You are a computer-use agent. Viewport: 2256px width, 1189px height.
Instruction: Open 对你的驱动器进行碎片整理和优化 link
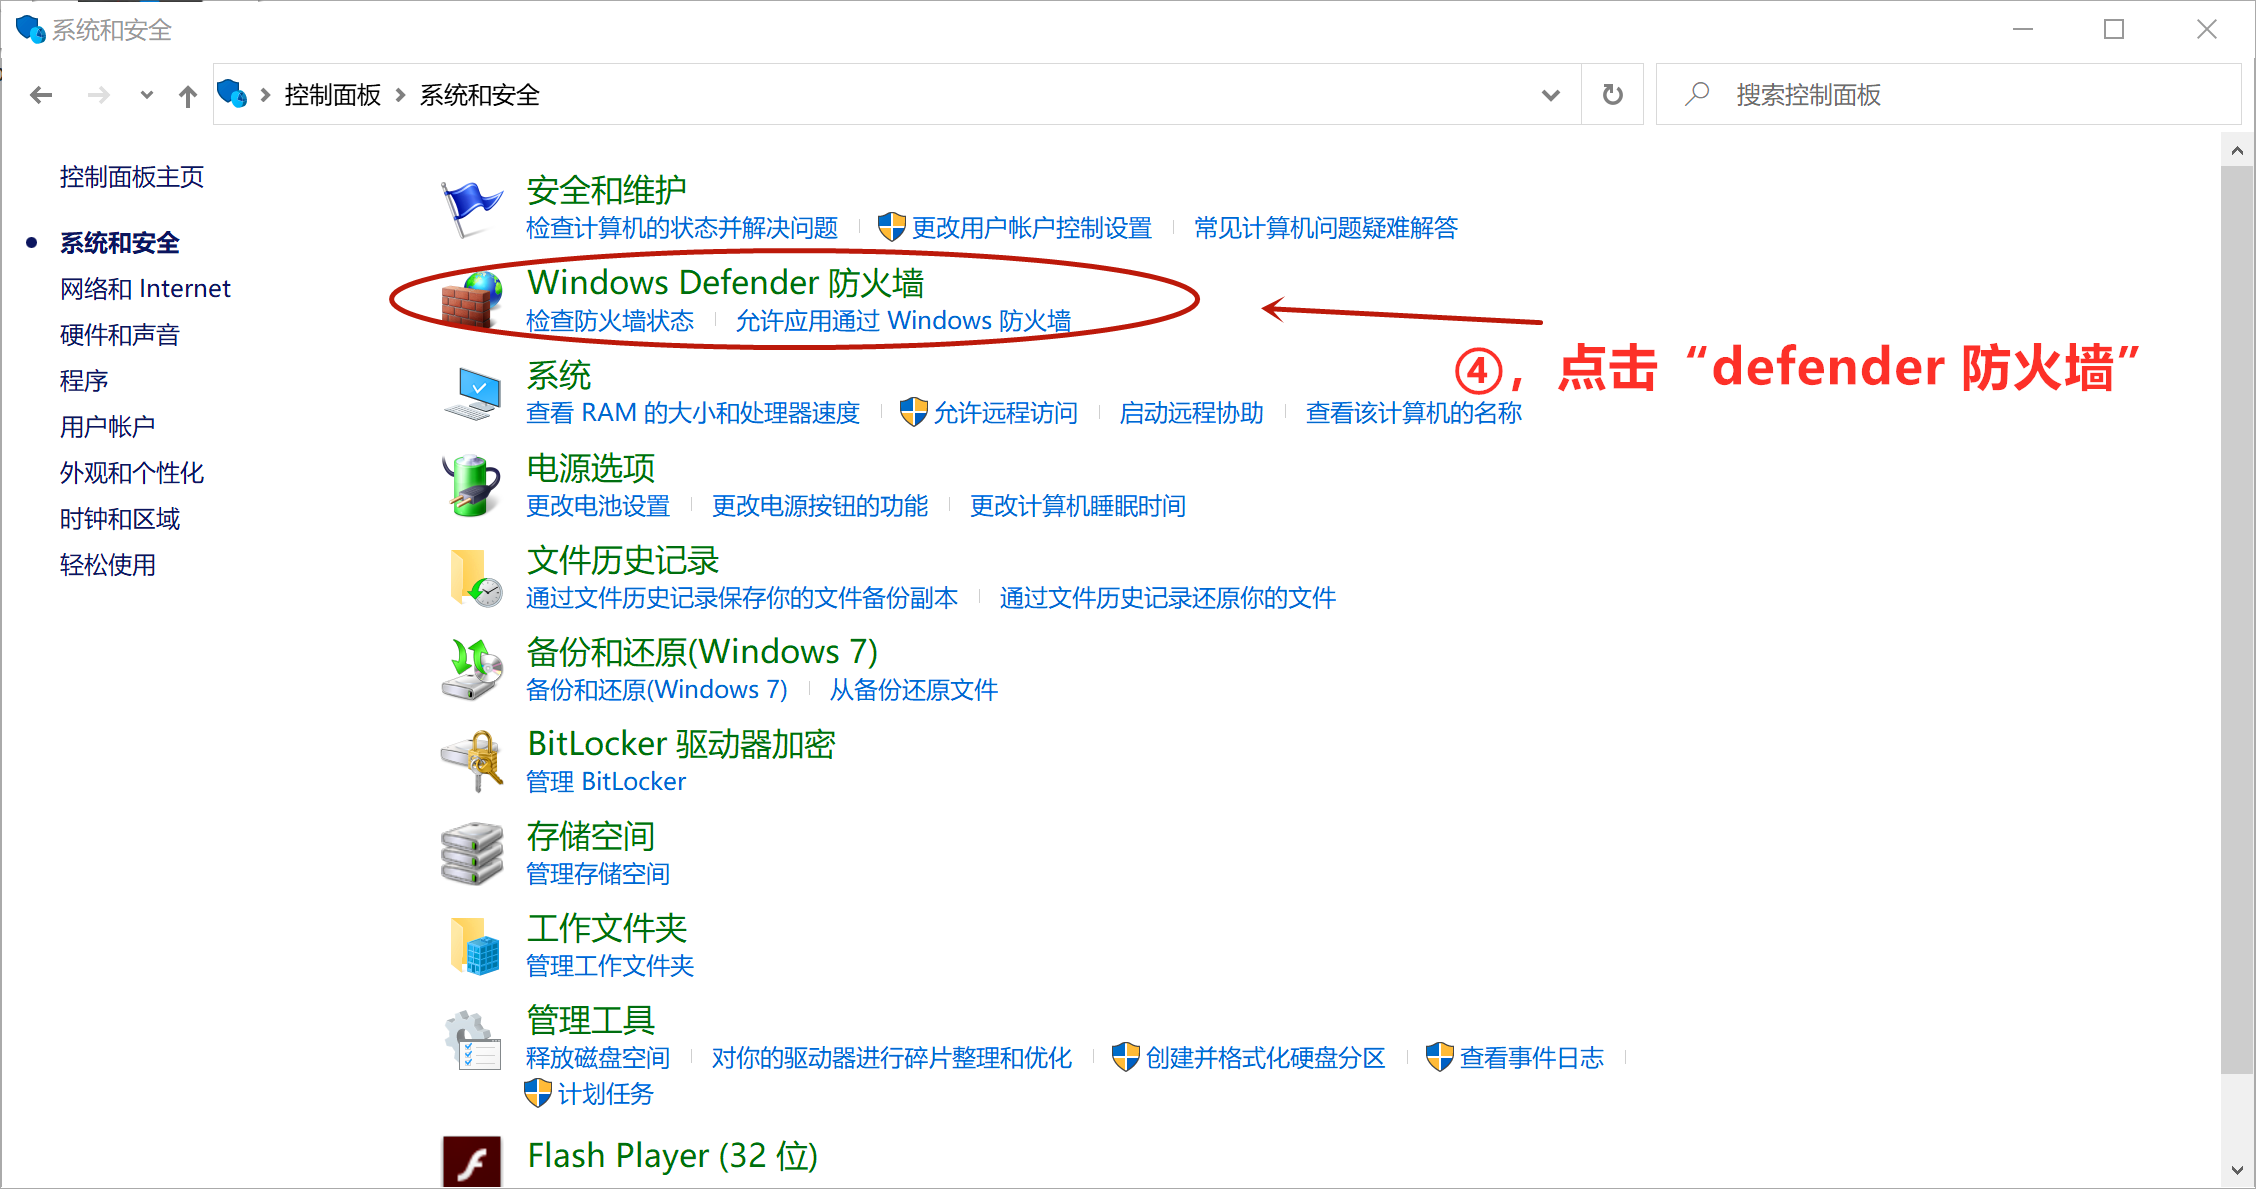click(892, 1058)
